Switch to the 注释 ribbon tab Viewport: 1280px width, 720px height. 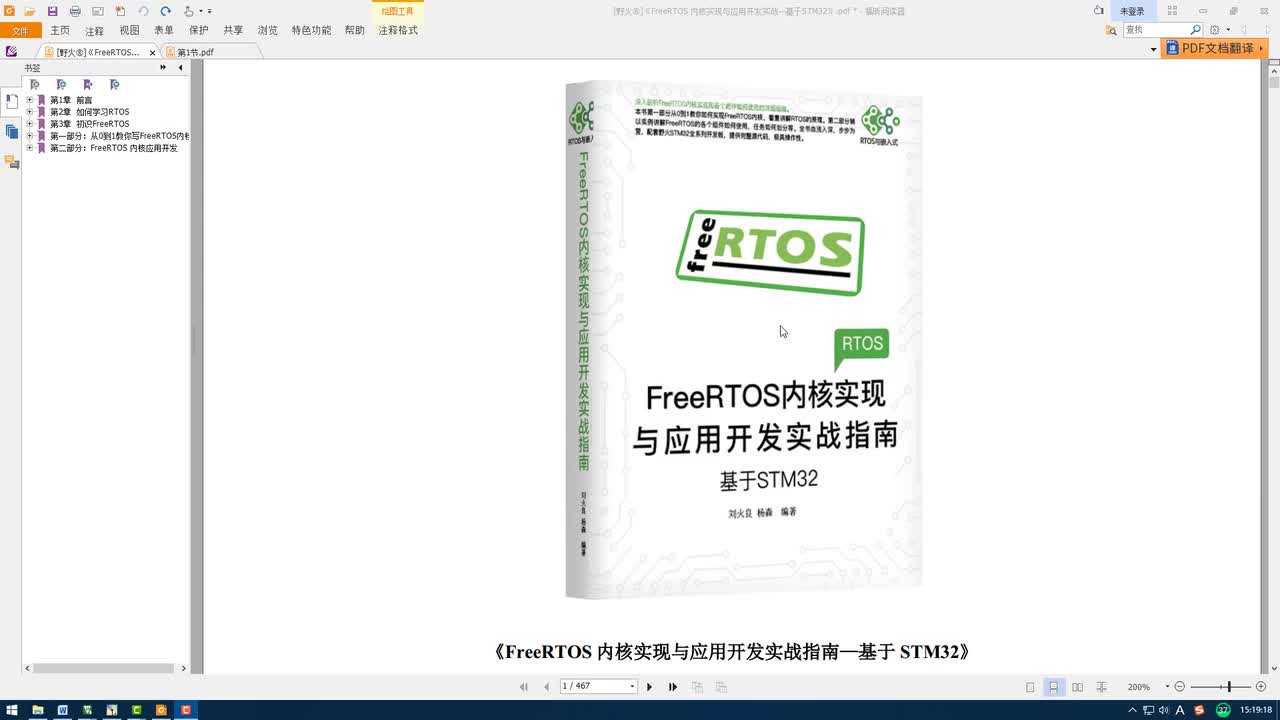click(x=94, y=31)
